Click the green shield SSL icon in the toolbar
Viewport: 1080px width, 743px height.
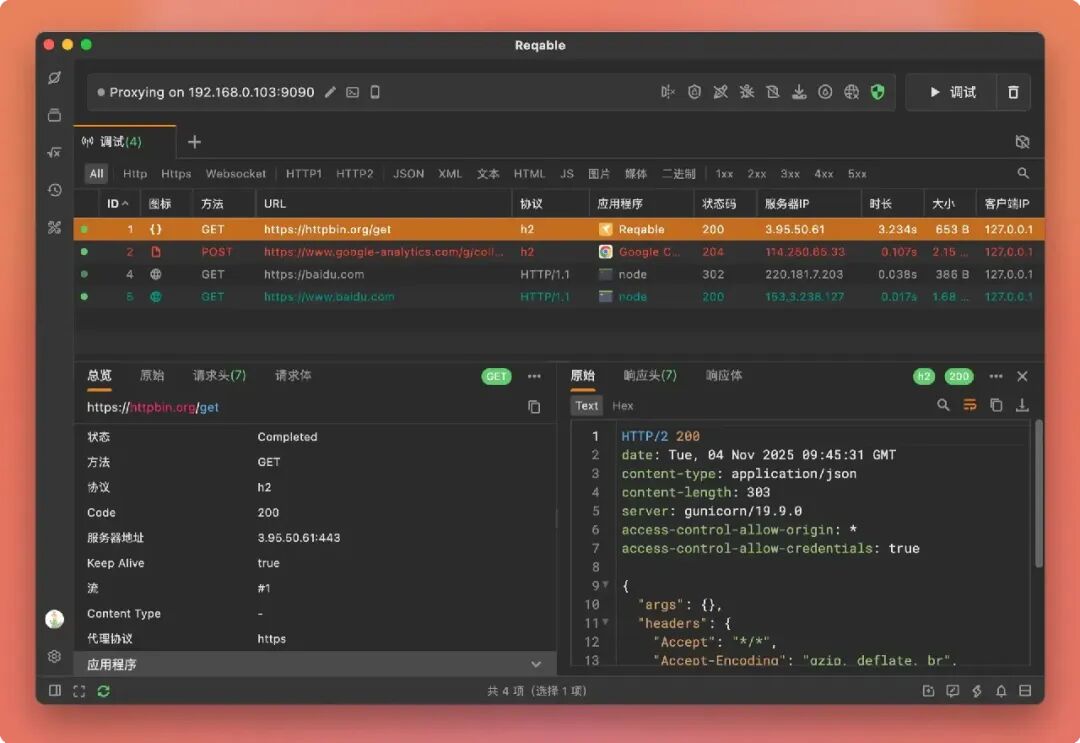pos(878,92)
